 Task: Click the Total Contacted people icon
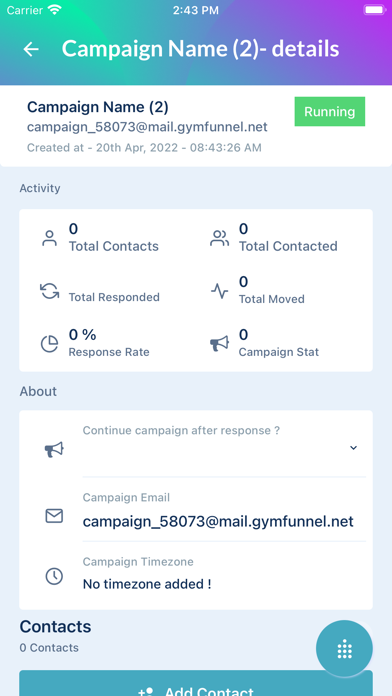click(219, 238)
